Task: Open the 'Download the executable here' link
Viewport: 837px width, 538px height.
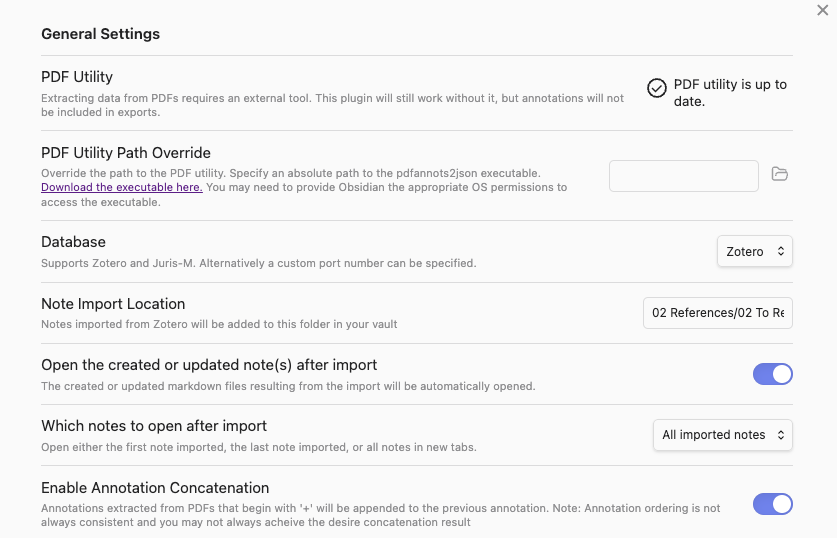Action: [x=122, y=188]
